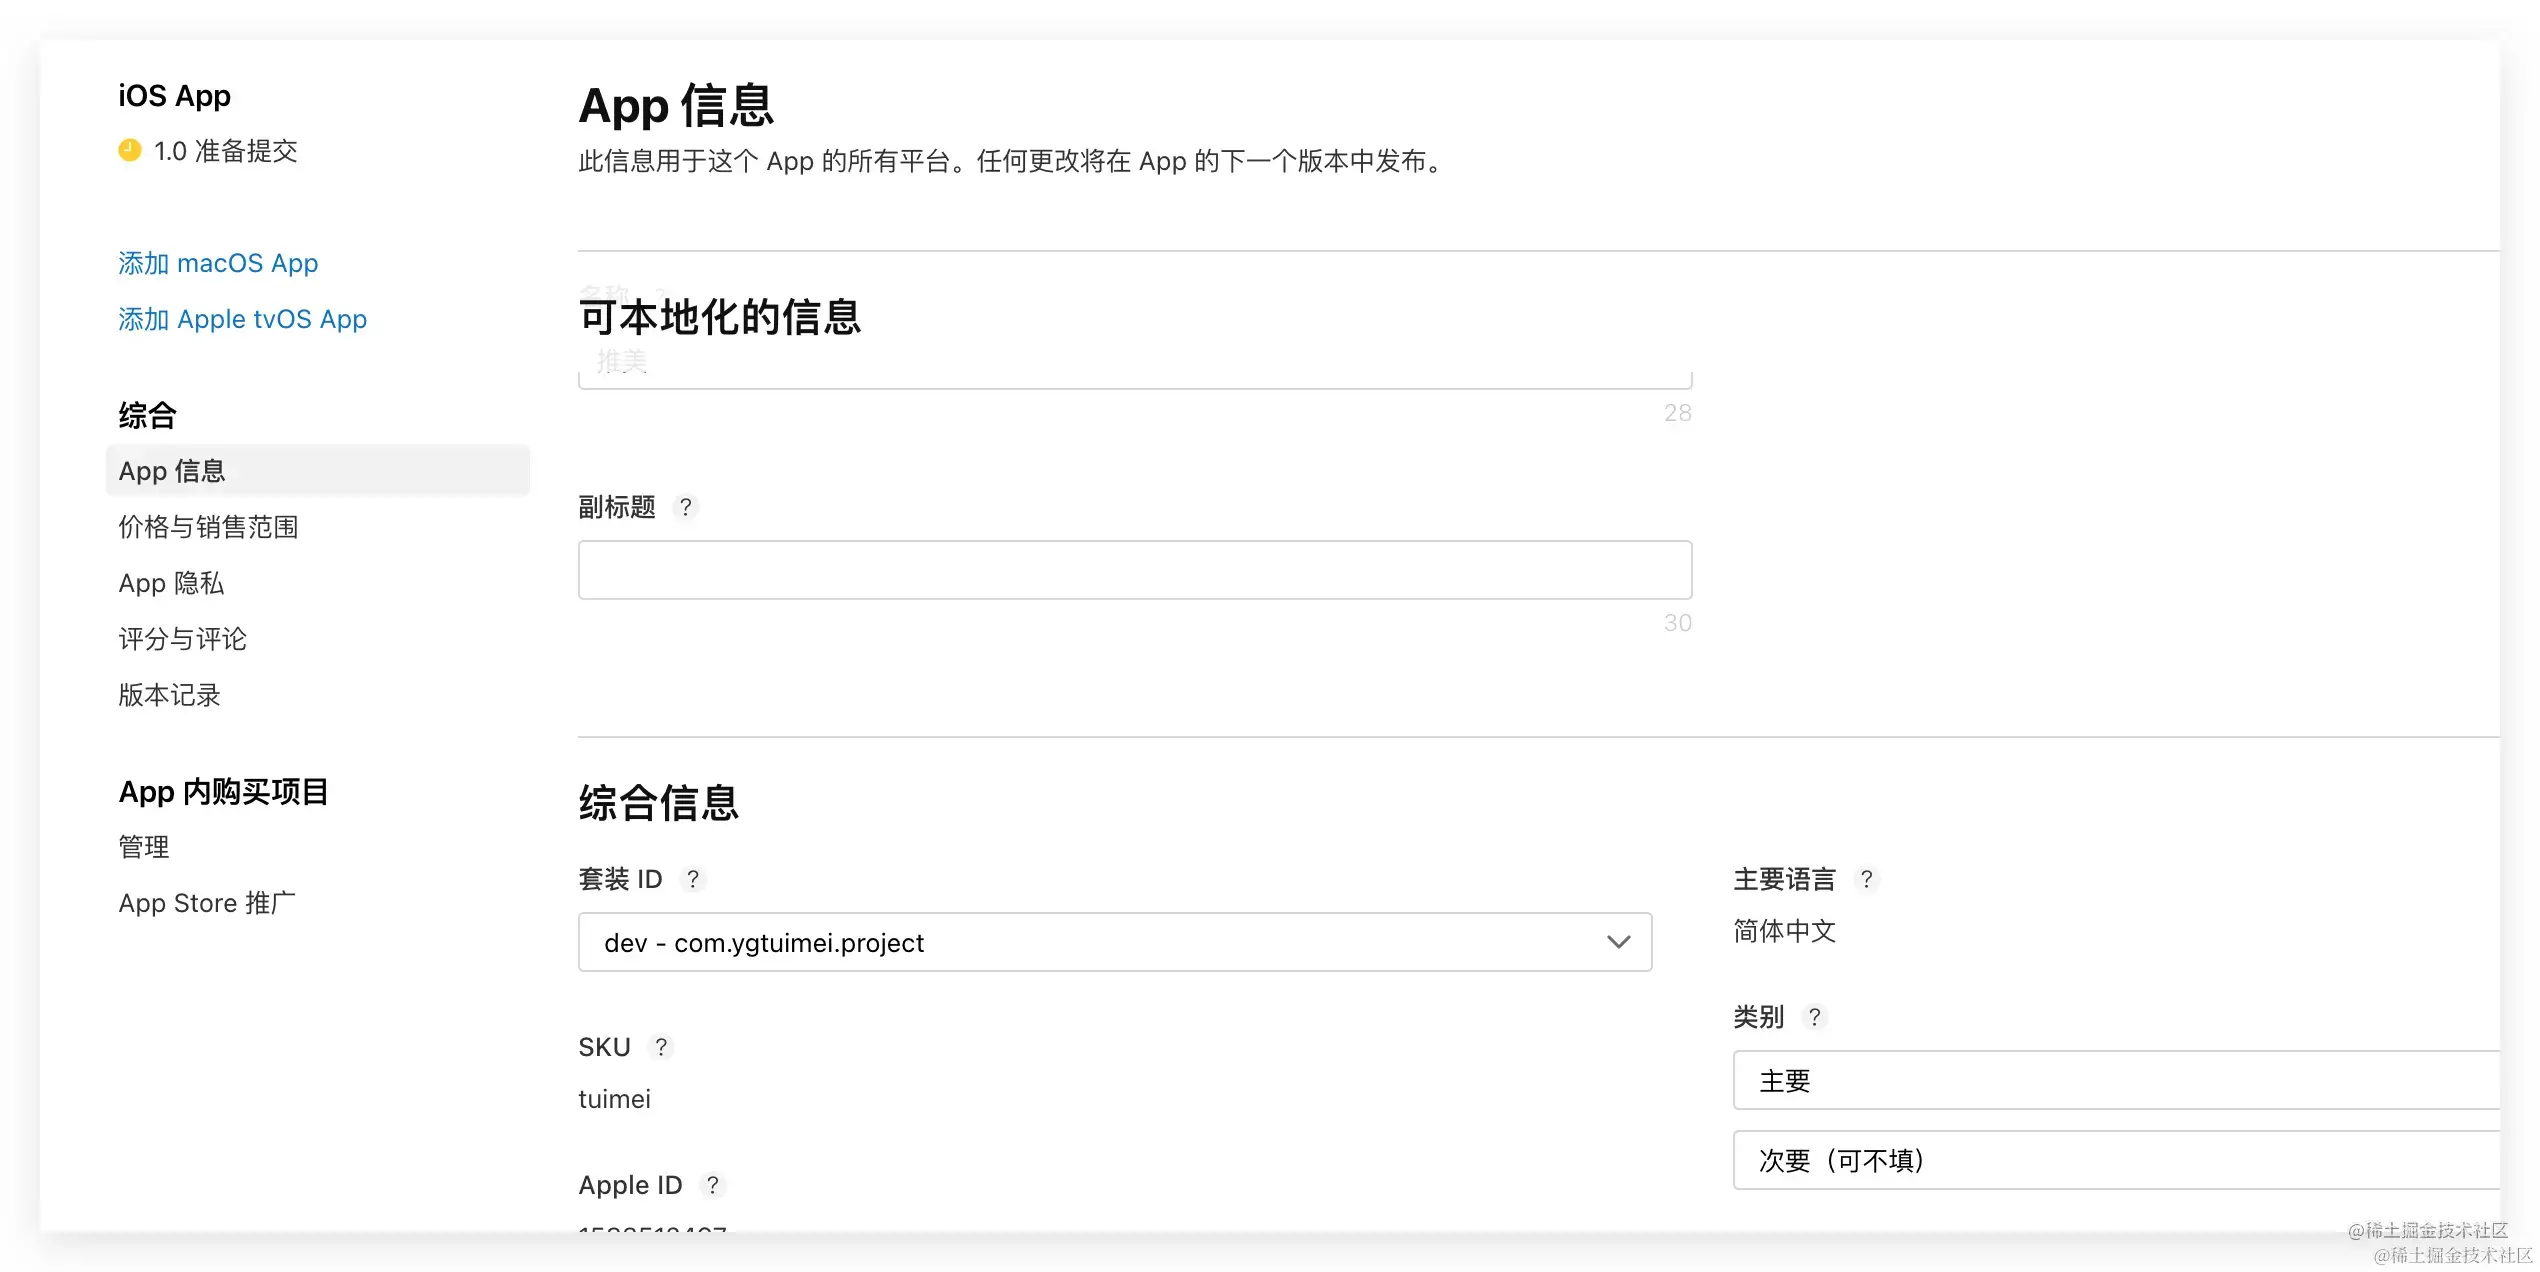Click the 添加 macOS App link
The width and height of the screenshot is (2540, 1272).
click(218, 263)
